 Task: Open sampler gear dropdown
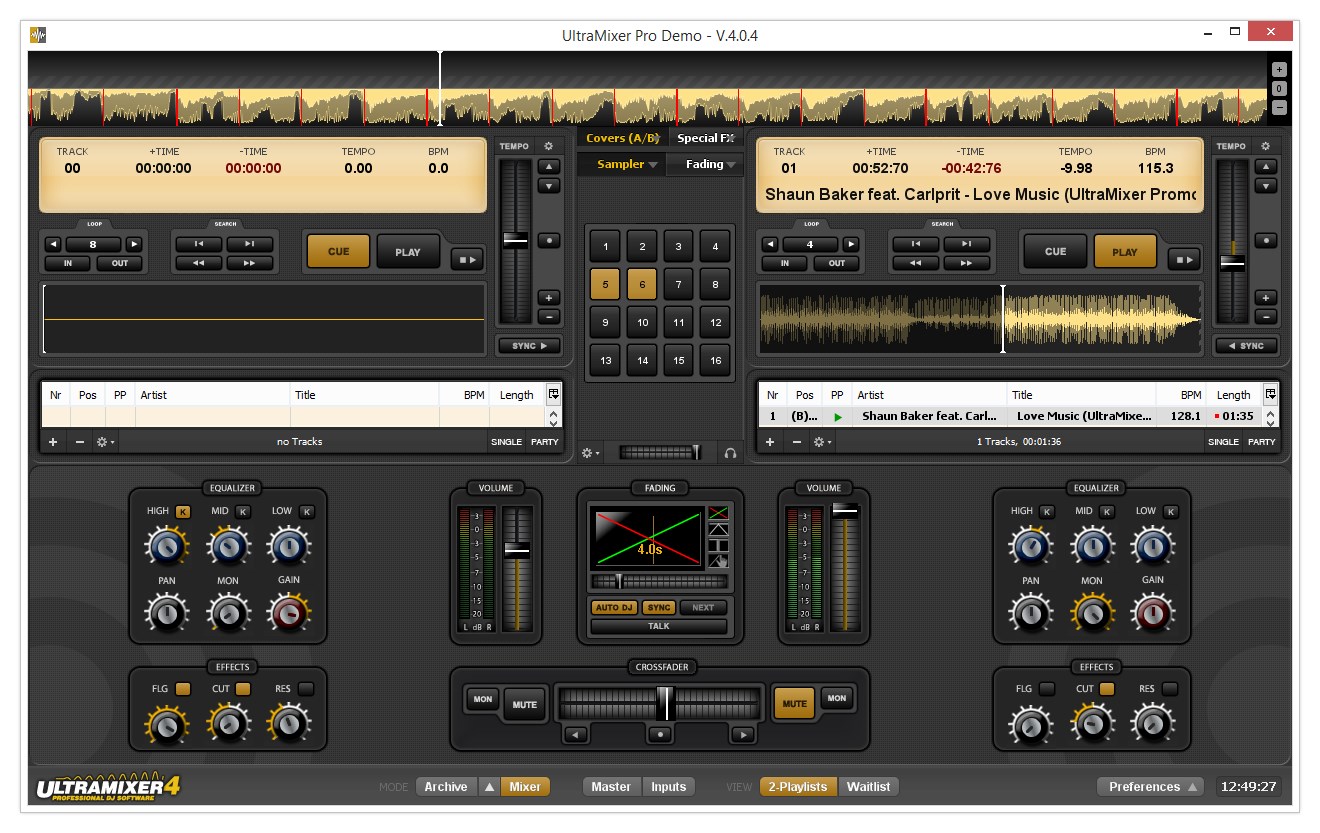(591, 453)
